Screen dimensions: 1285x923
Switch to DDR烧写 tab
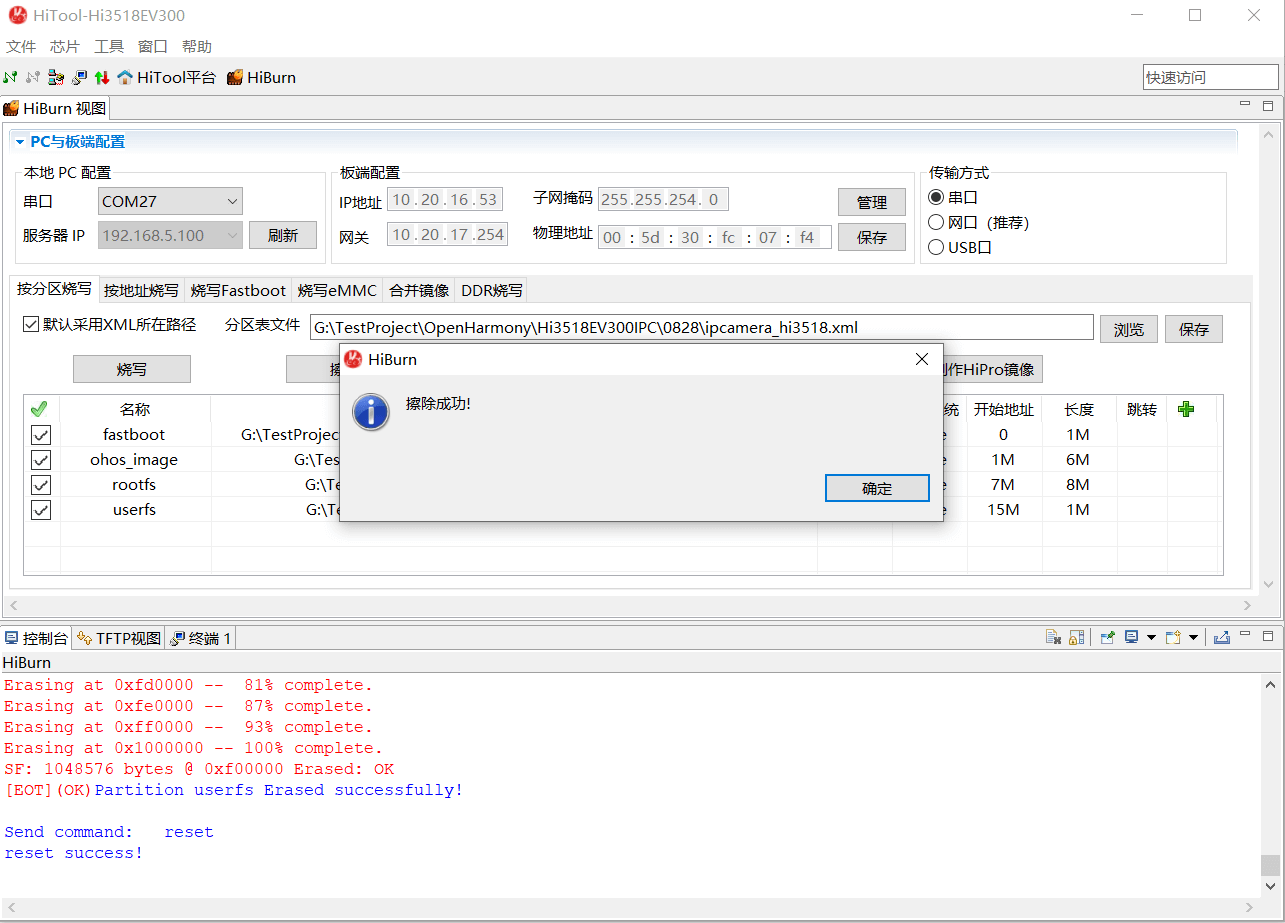[491, 291]
